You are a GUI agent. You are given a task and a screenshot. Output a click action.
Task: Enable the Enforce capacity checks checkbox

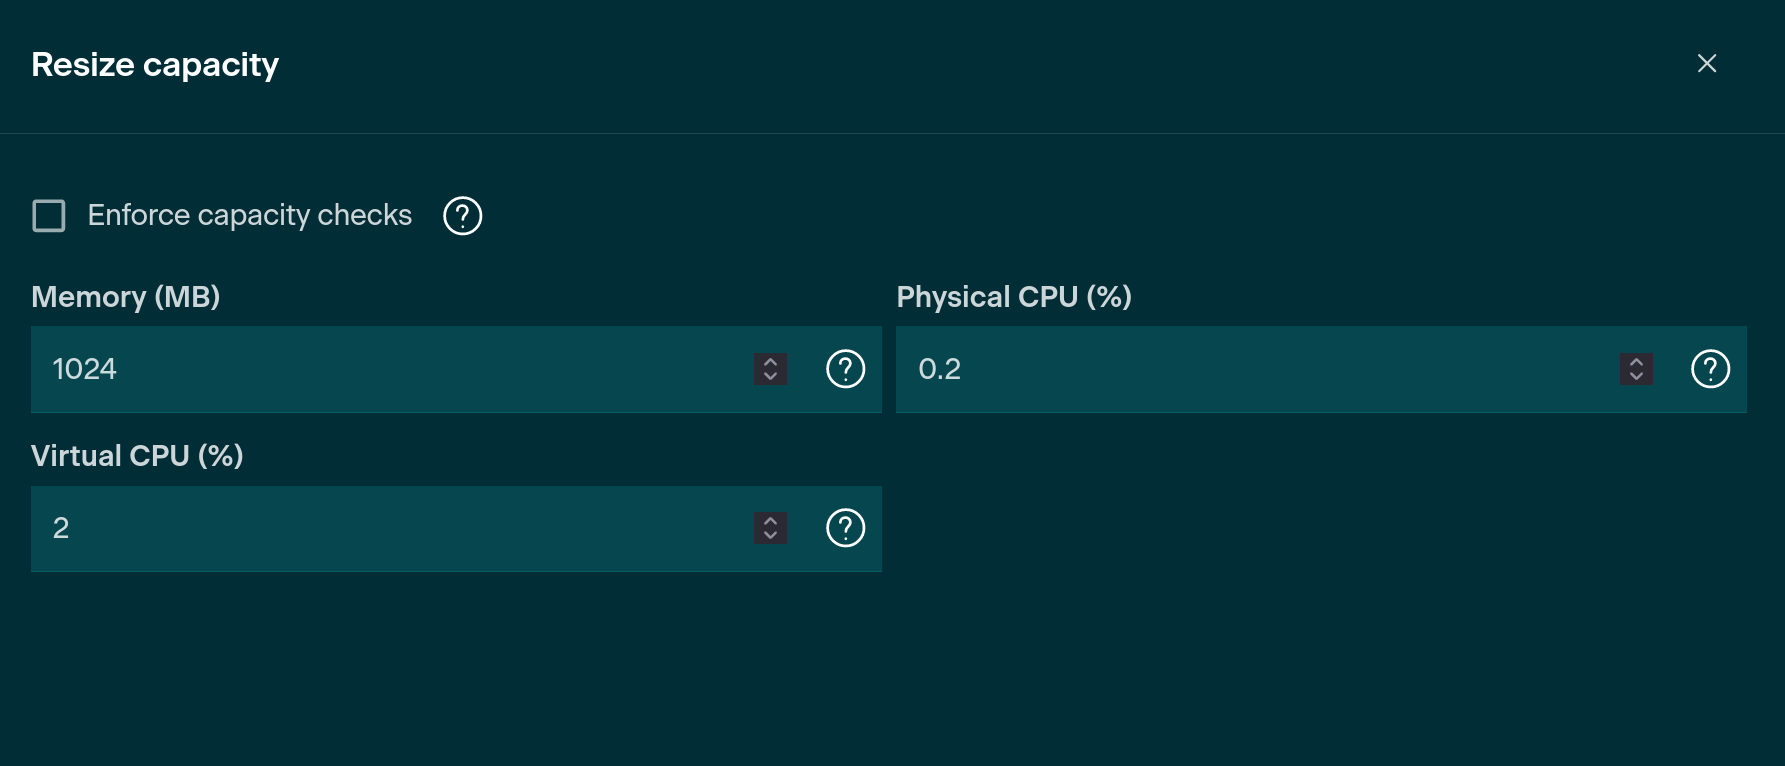point(49,216)
